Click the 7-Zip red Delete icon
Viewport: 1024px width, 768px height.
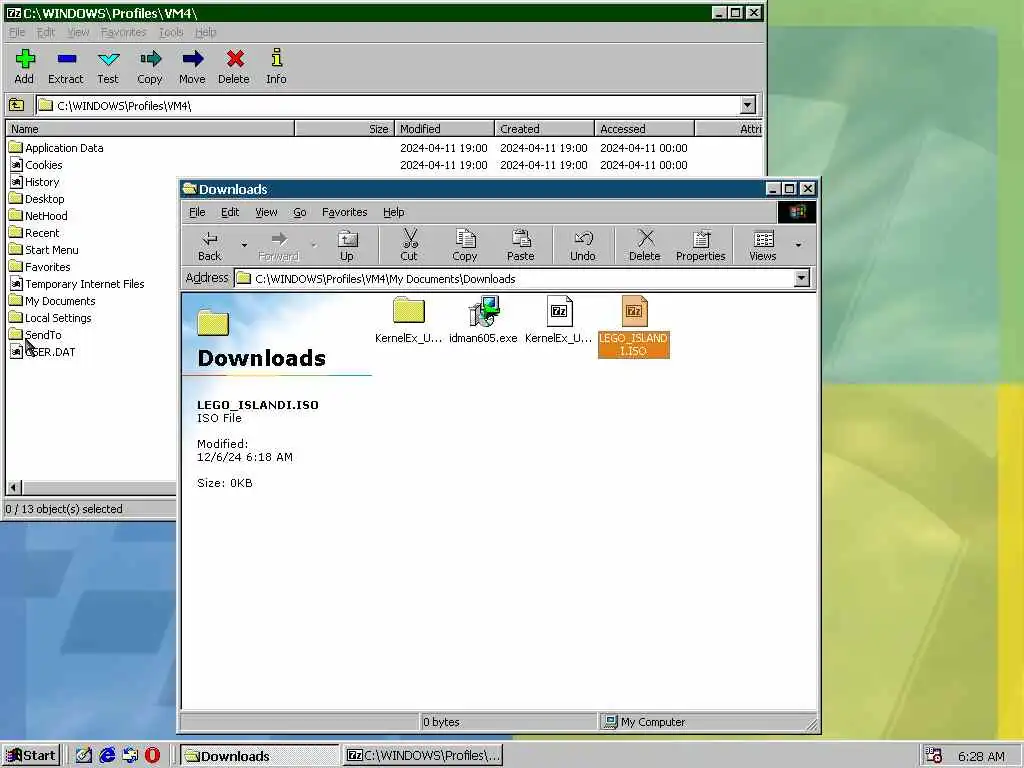(235, 59)
